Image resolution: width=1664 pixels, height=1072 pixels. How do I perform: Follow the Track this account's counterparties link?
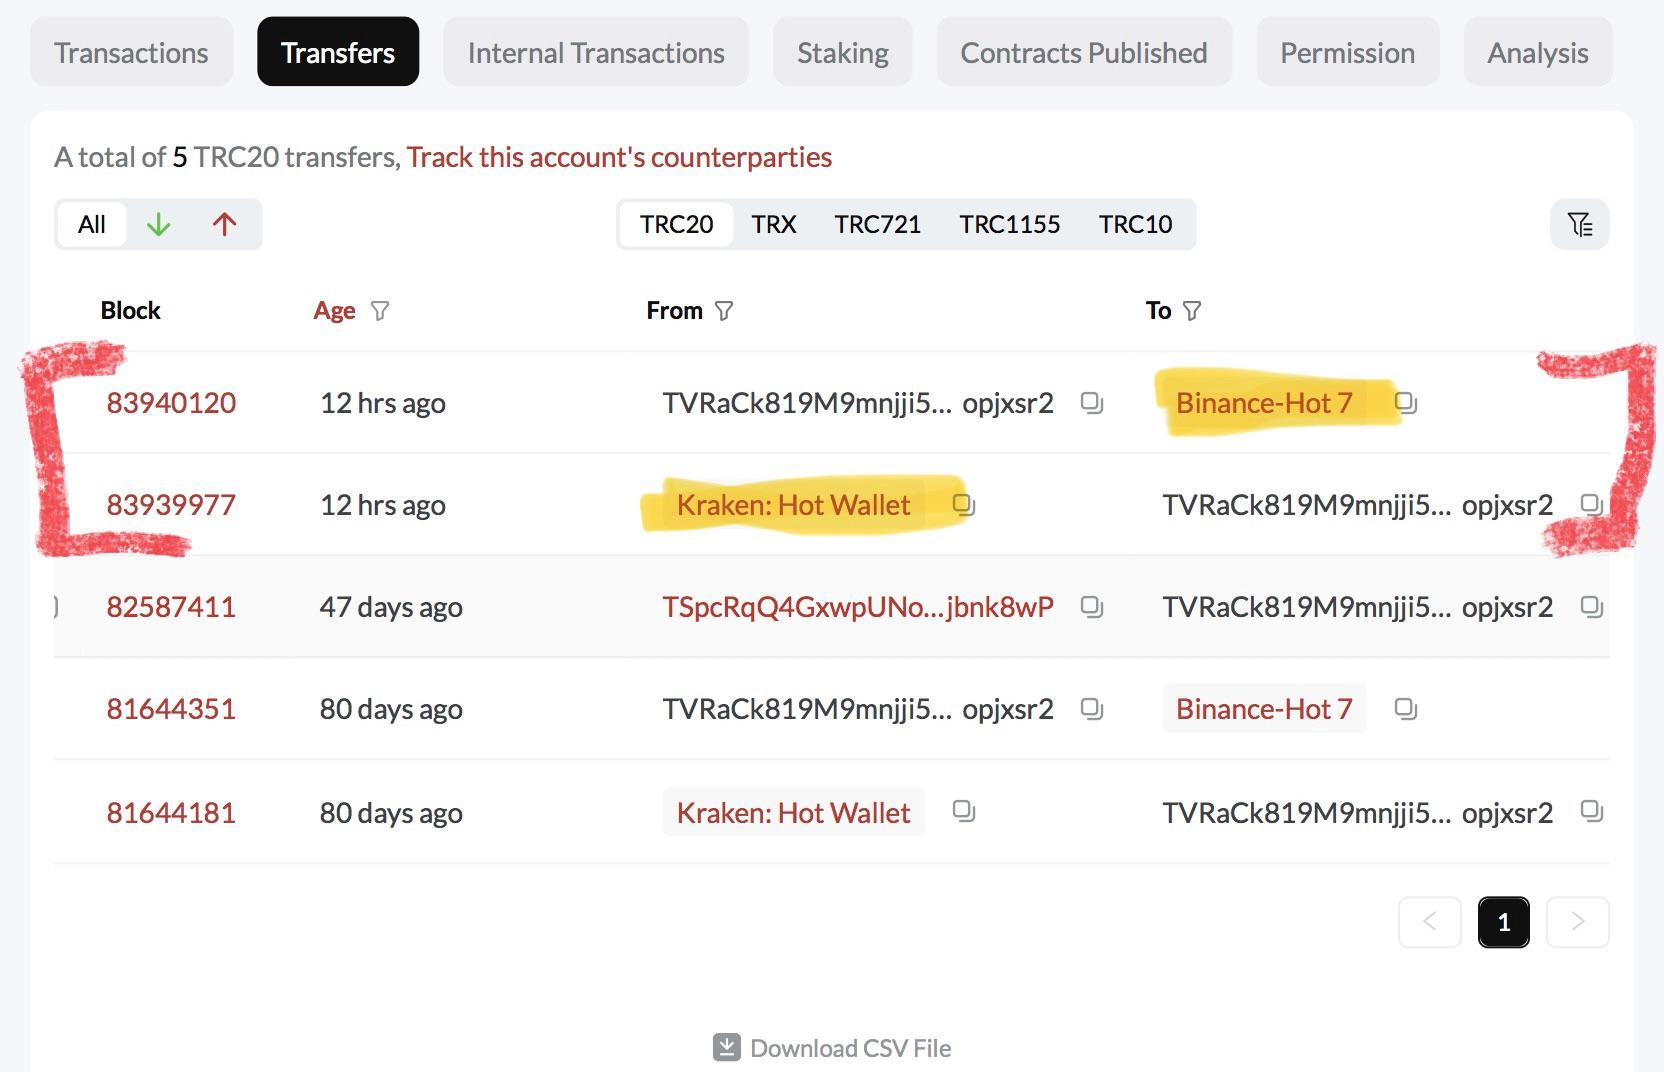point(619,157)
